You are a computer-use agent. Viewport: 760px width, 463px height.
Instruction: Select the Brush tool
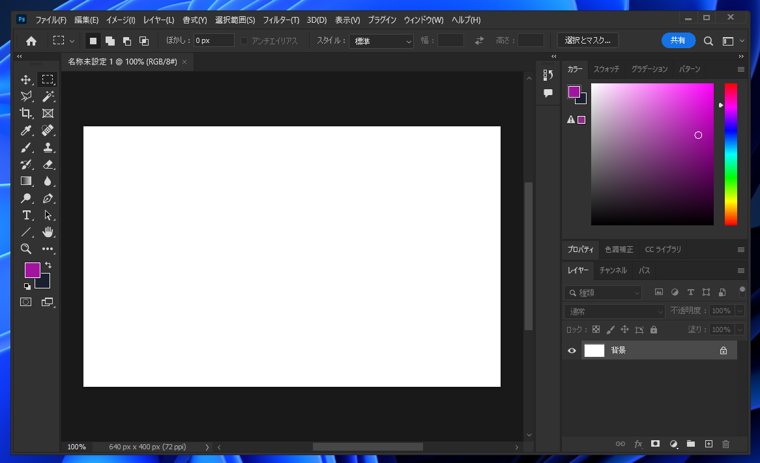[26, 147]
